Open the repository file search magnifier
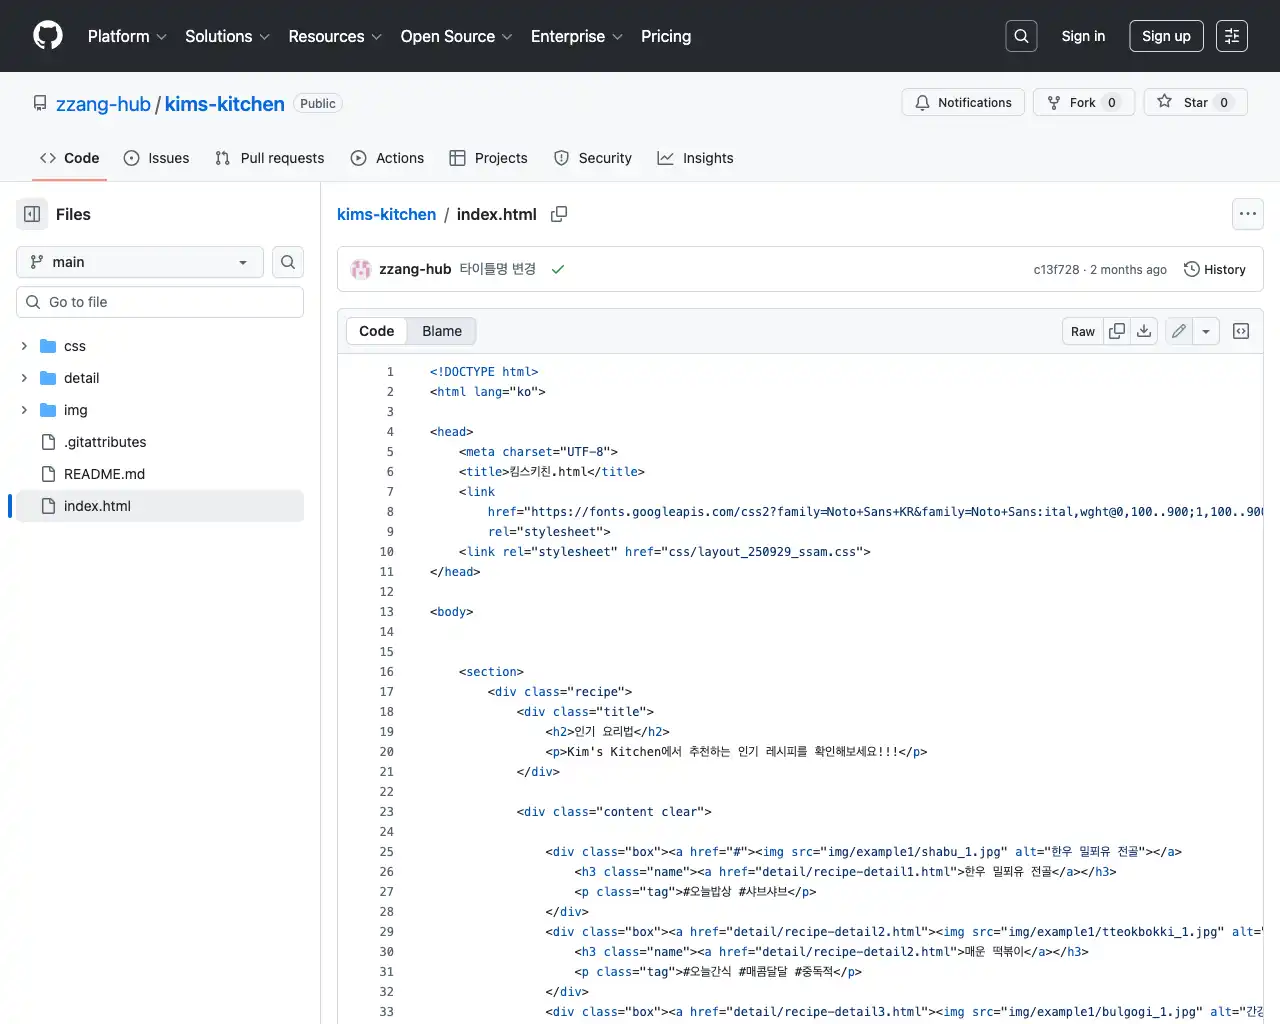Image resolution: width=1280 pixels, height=1024 pixels. coord(287,262)
